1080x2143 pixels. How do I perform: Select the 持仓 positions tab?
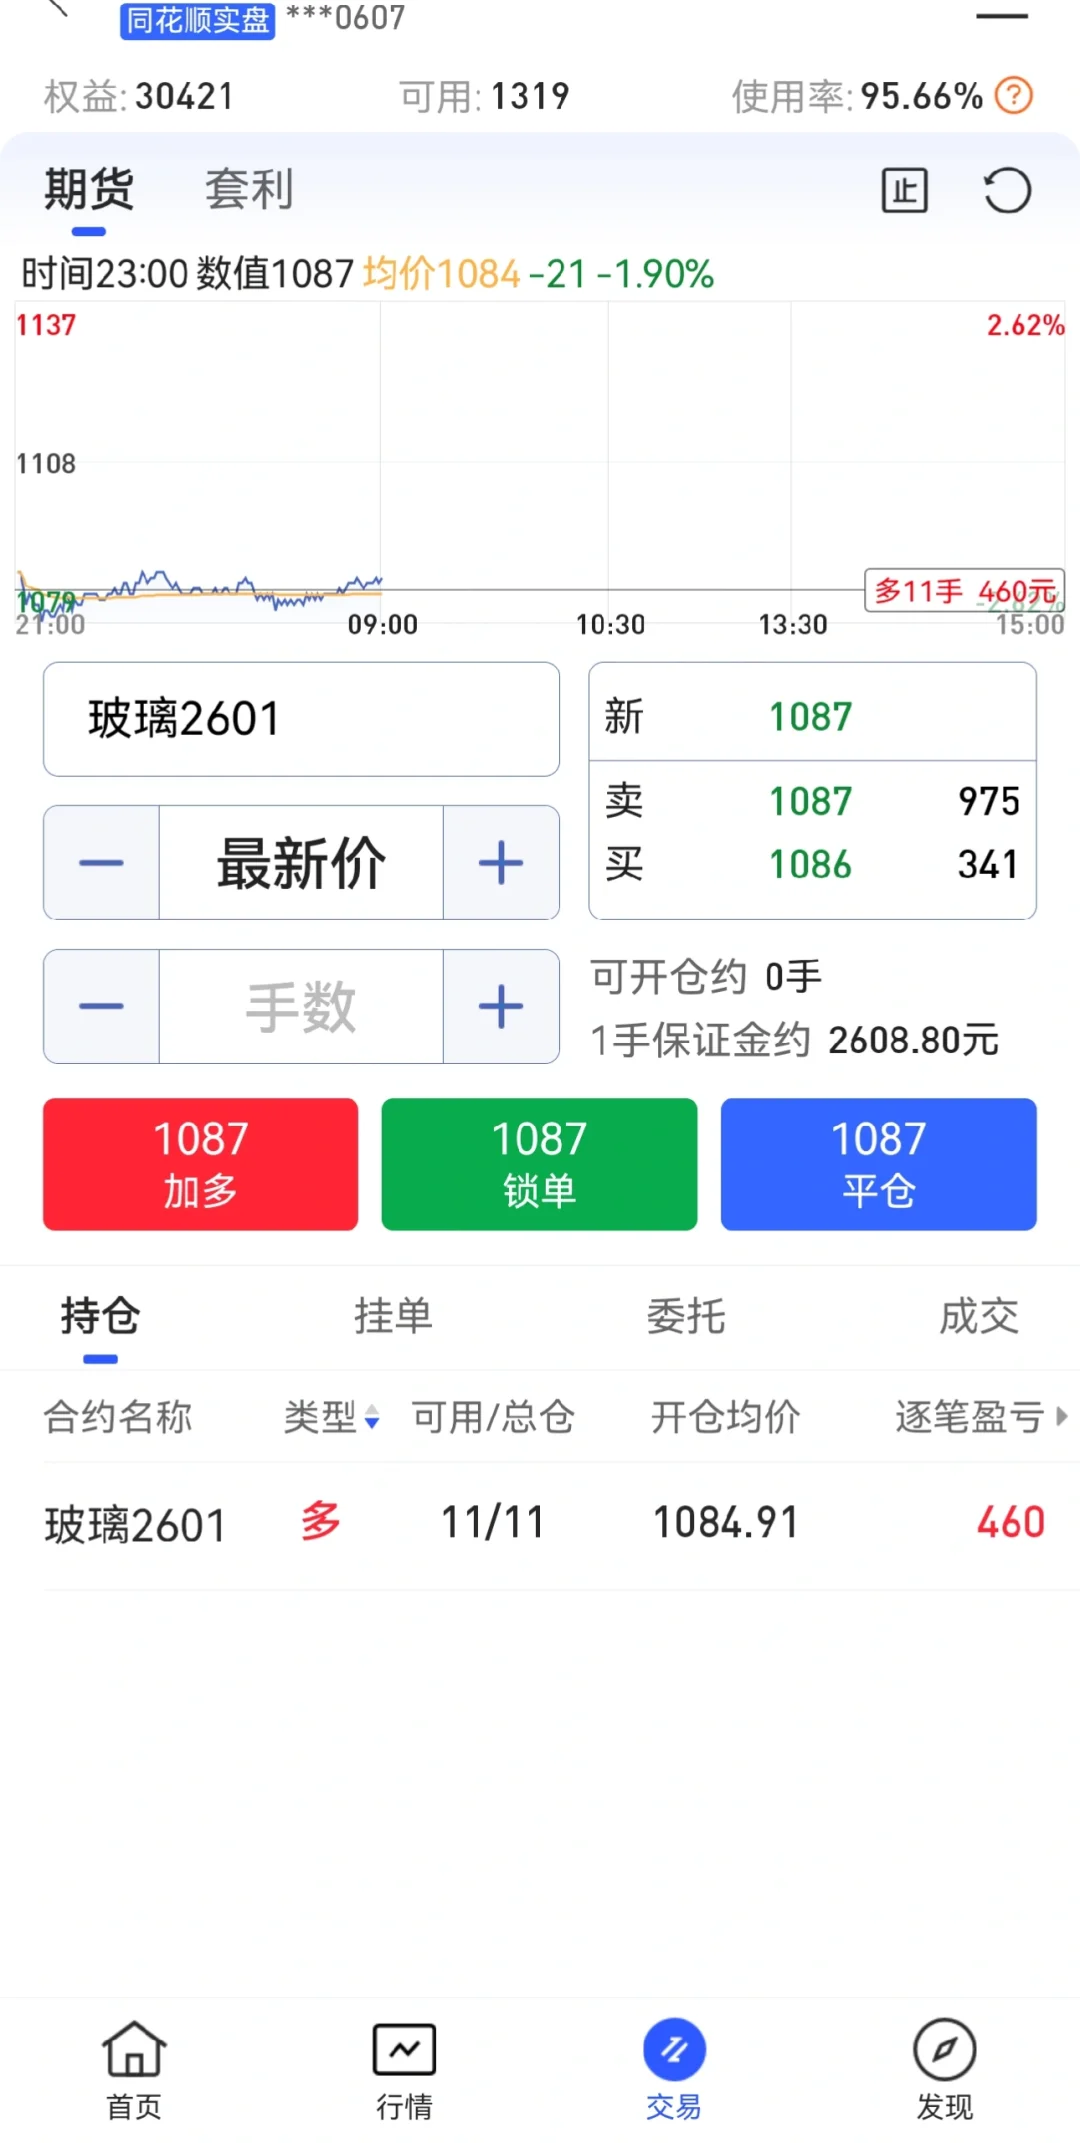pos(100,1316)
